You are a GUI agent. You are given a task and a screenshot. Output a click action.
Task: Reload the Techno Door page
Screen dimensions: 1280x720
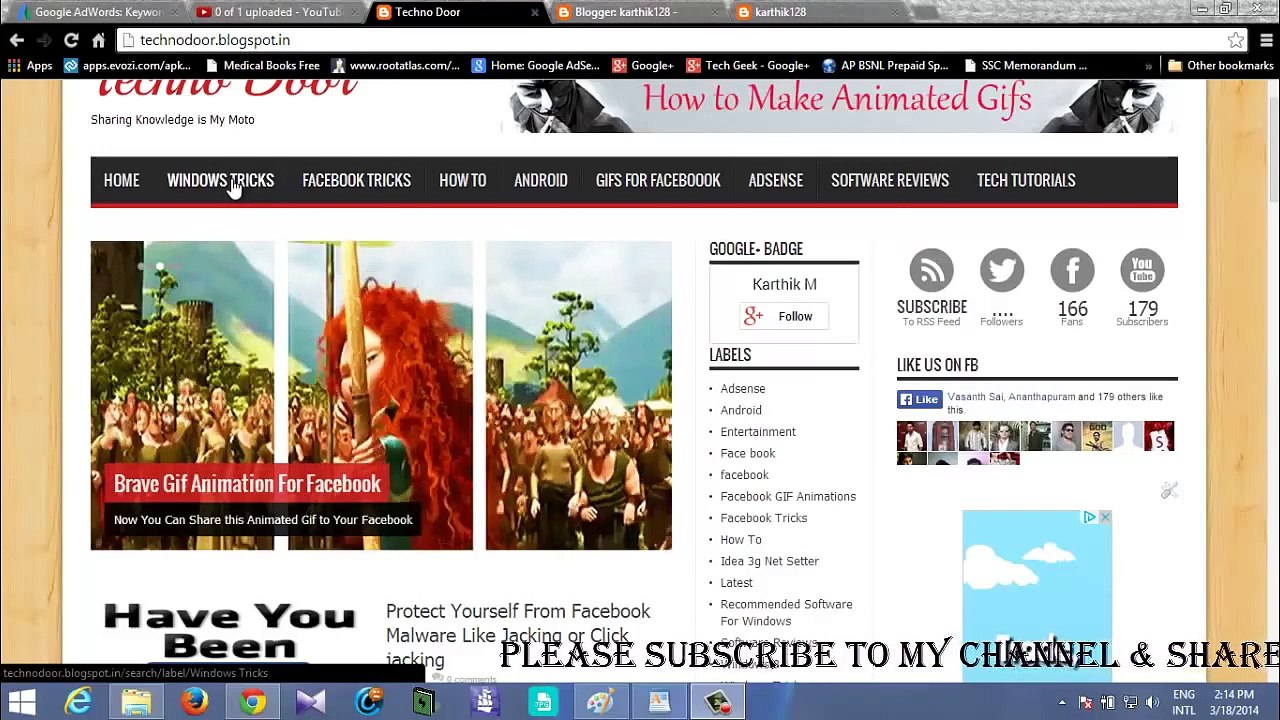71,40
